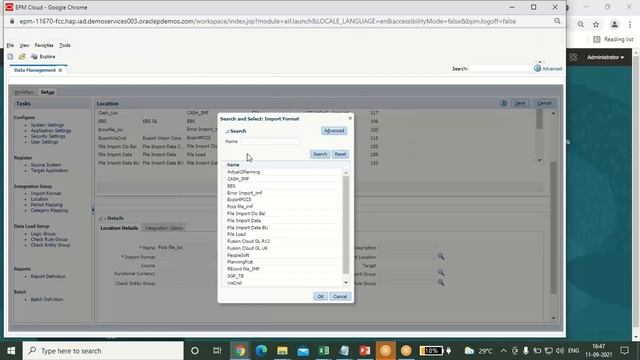Click down arrow of Location table scrollbar
The width and height of the screenshot is (640, 360).
[x=540, y=160]
